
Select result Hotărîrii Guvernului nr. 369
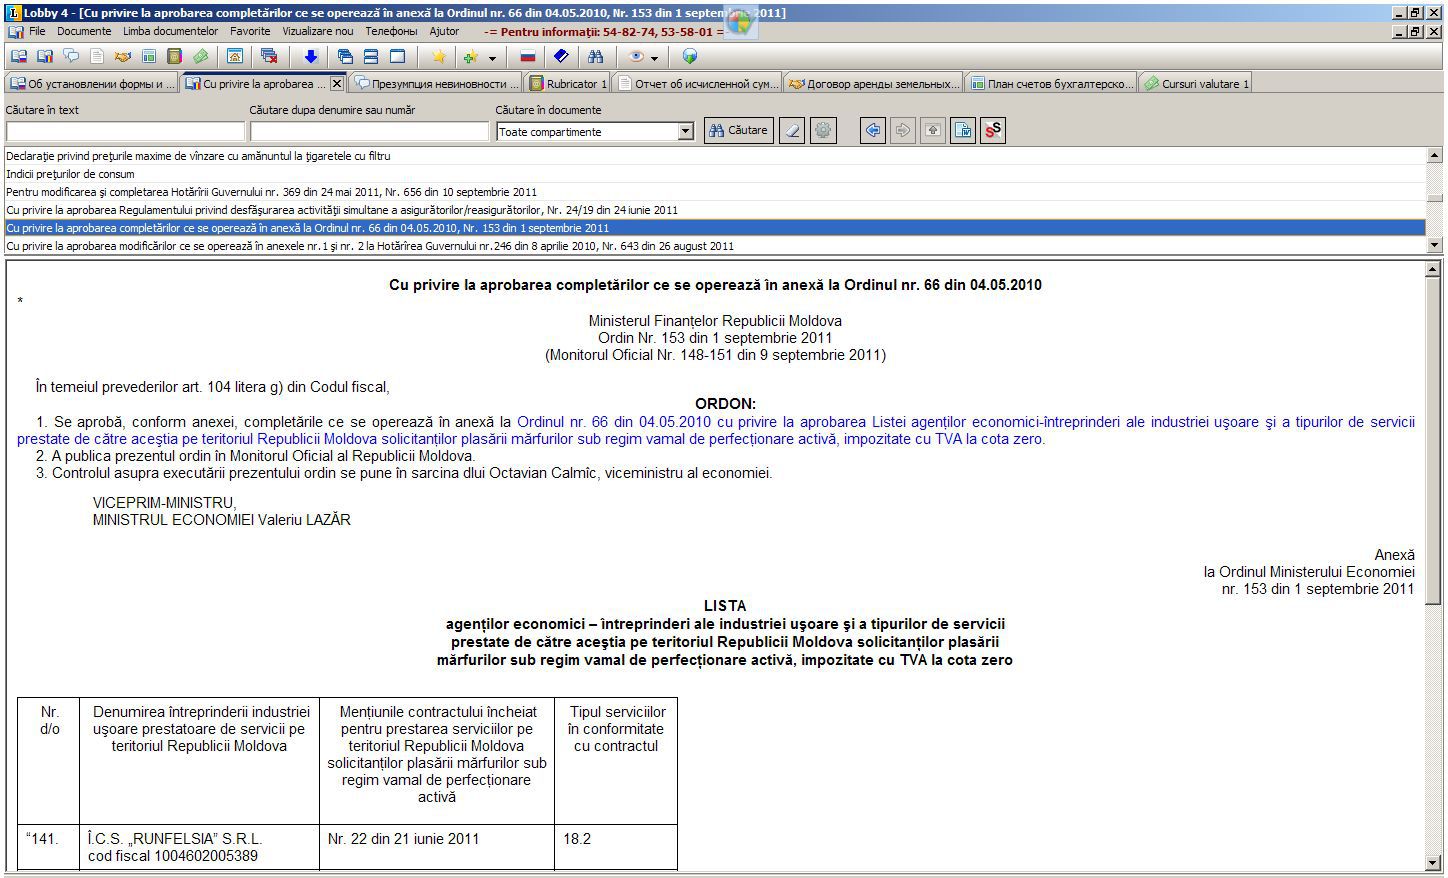(715, 192)
